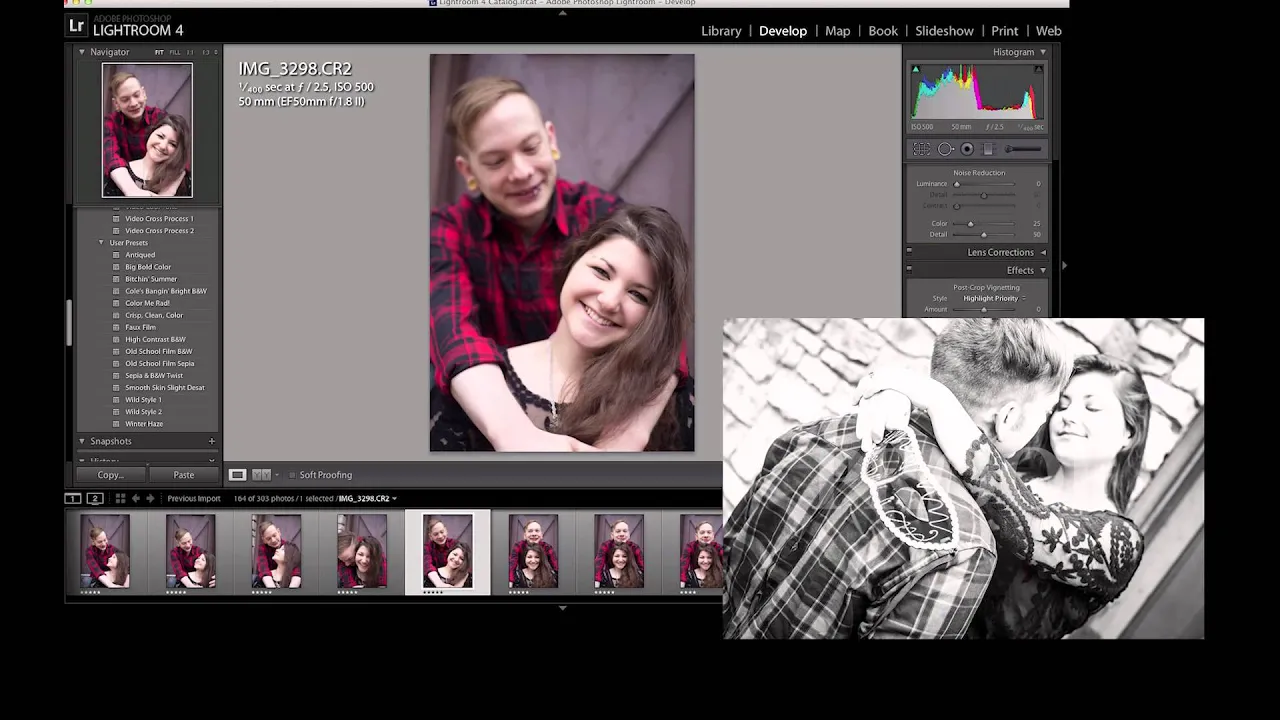The width and height of the screenshot is (1280, 720).
Task: Click second window display button 2
Action: [x=95, y=498]
